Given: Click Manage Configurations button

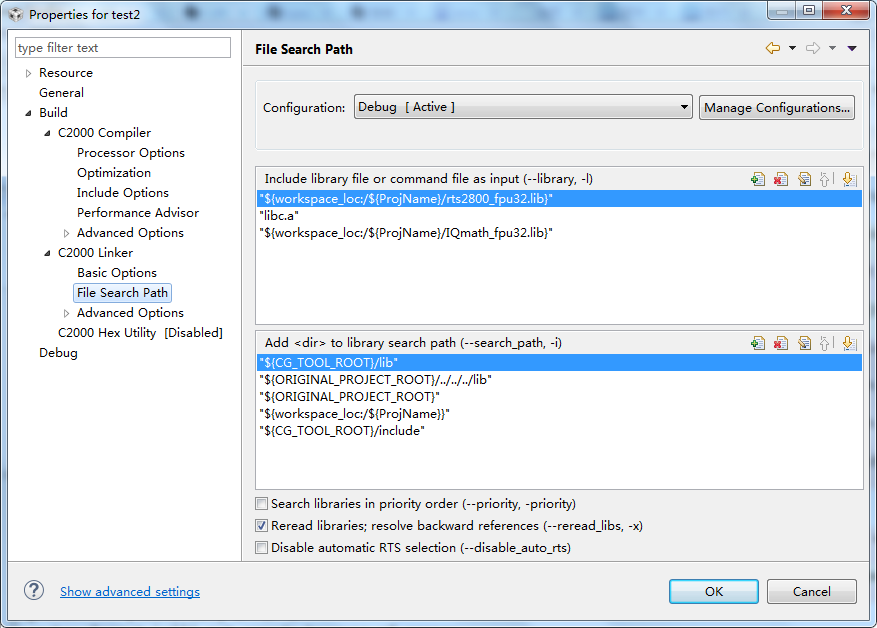Looking at the screenshot, I should pos(777,107).
